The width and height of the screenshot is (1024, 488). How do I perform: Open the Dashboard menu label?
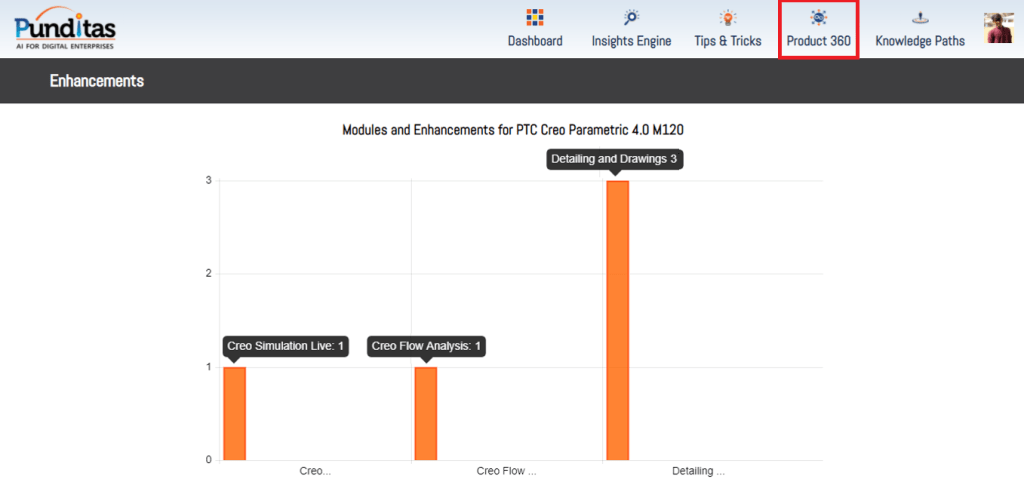[x=535, y=41]
